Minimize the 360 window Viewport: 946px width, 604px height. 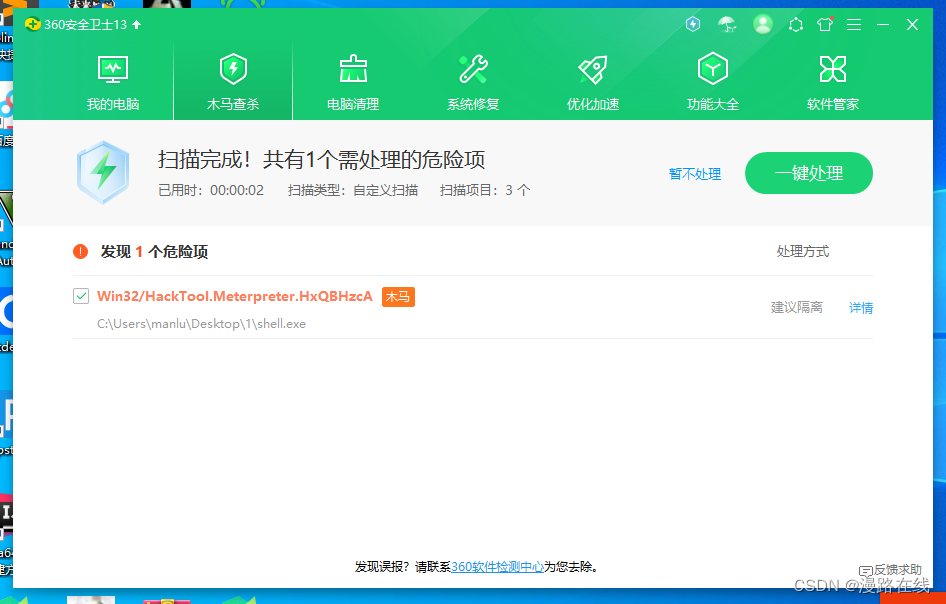tap(883, 24)
